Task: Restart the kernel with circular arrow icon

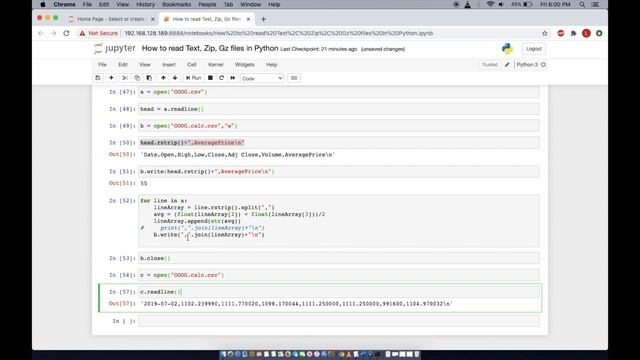Action: point(222,78)
